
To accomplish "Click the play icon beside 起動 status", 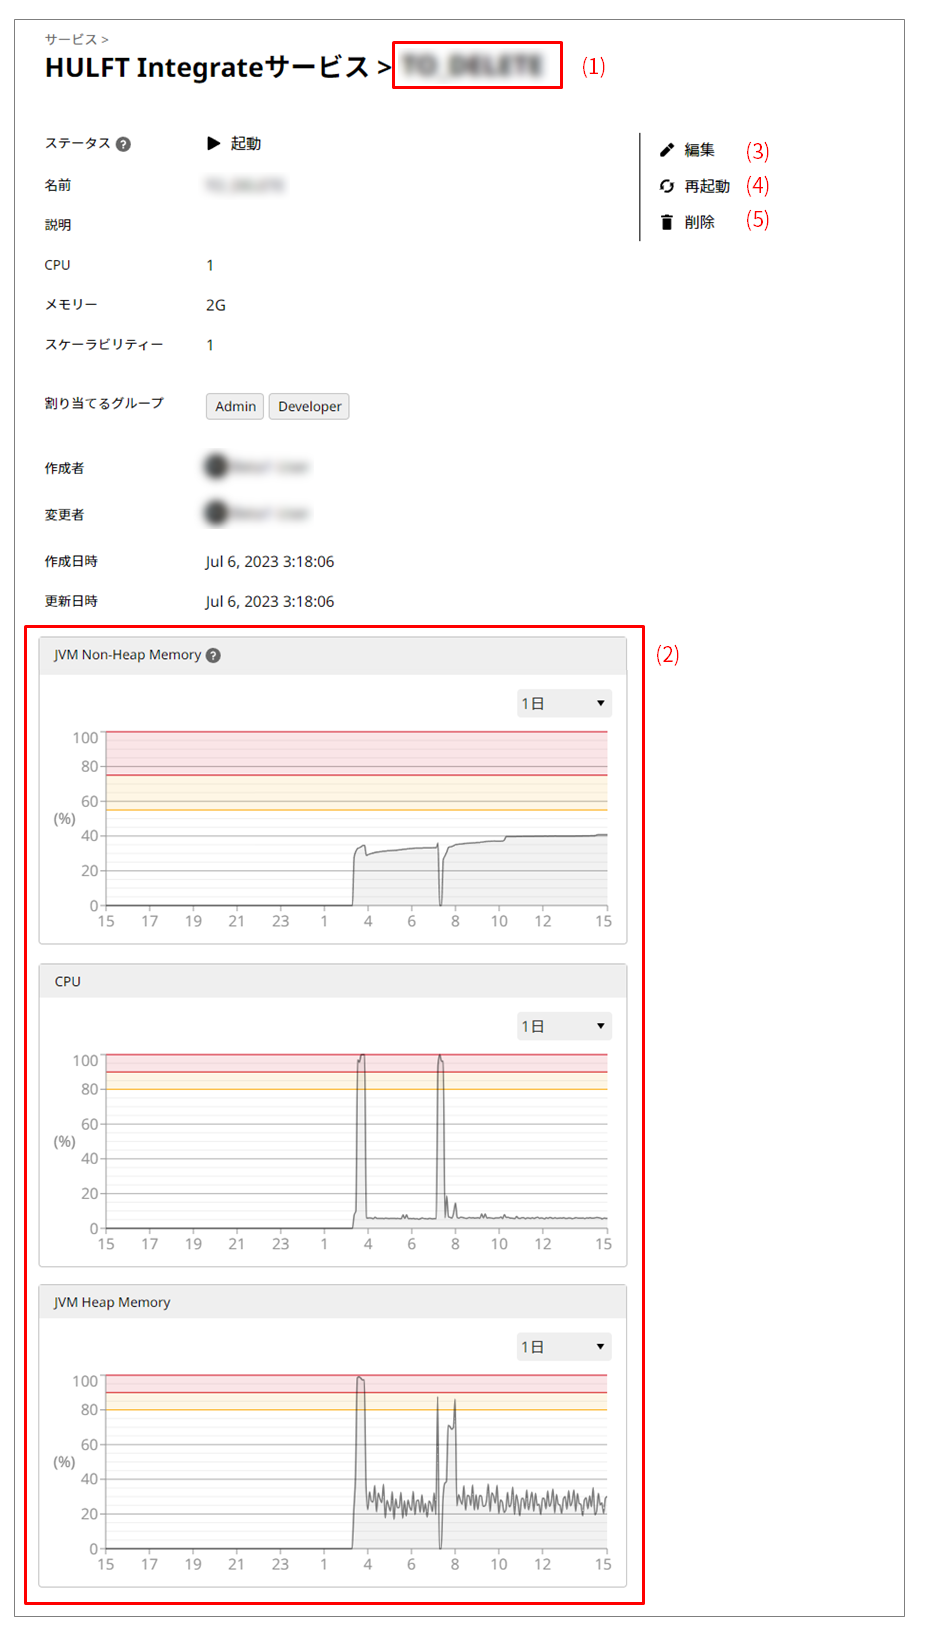I will [213, 143].
